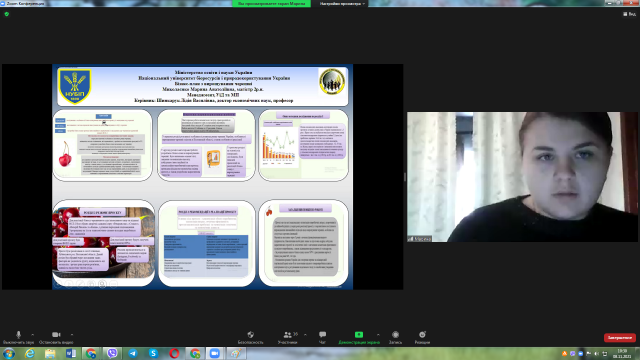The width and height of the screenshot is (640, 360).
Task: Expand share options arrow beside Share Screen
Action: point(378,335)
